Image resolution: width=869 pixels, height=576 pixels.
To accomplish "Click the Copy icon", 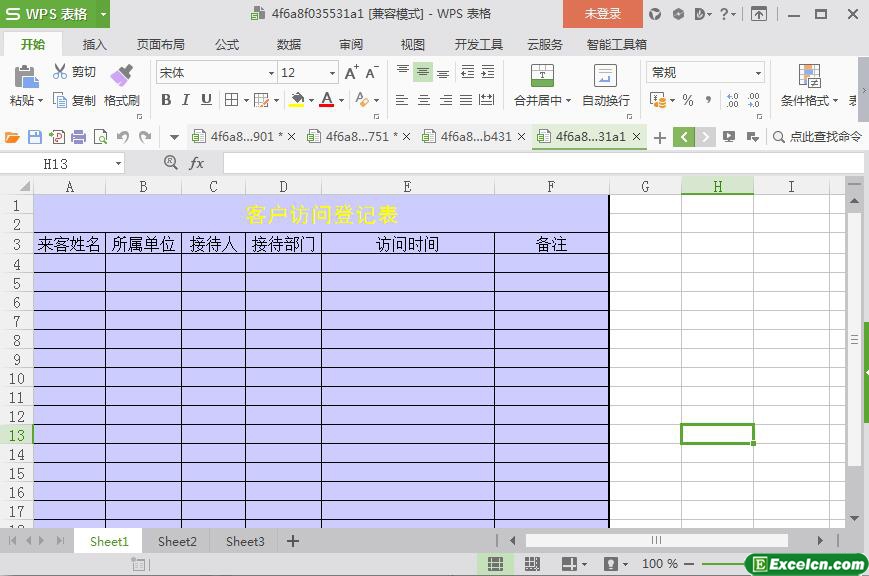I will [x=60, y=100].
